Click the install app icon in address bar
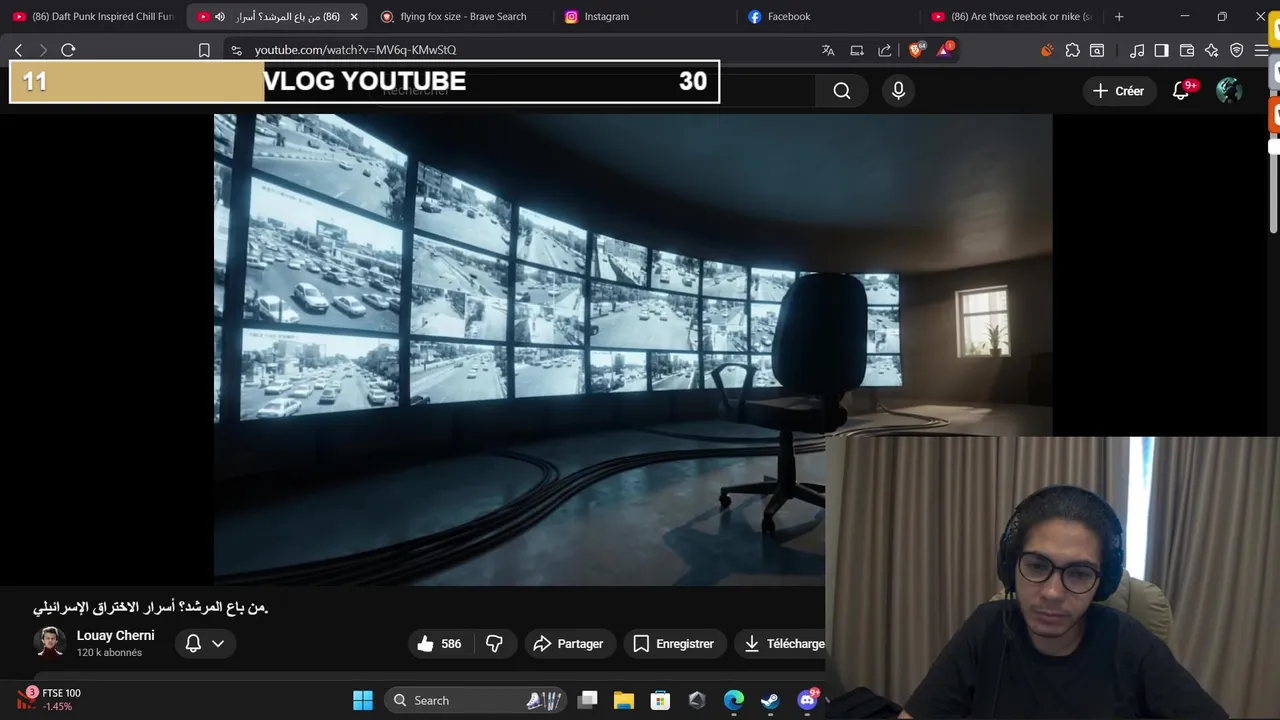The height and width of the screenshot is (720, 1280). click(x=857, y=50)
